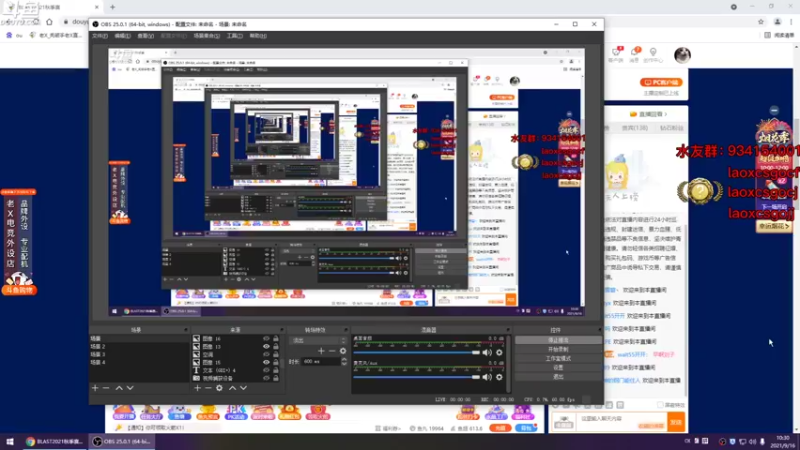The image size is (800, 450).
Task: Expand 福利券 arrow below the stream
Action: click(399, 429)
